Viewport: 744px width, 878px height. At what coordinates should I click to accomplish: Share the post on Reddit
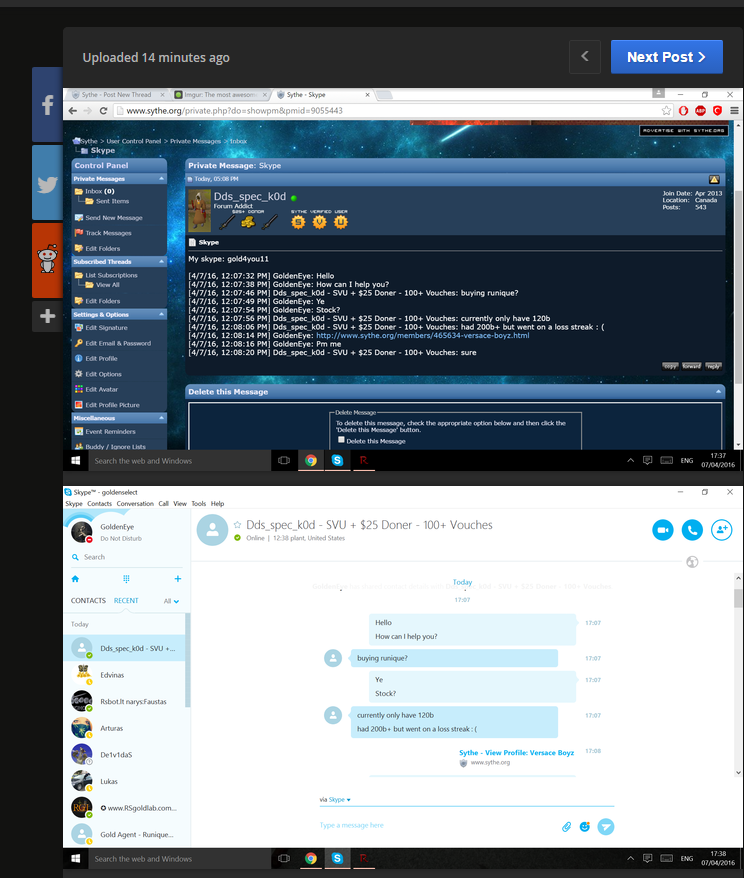coord(48,260)
